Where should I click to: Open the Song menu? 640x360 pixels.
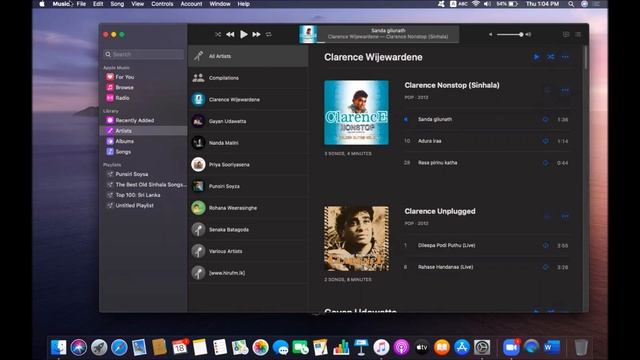(117, 4)
